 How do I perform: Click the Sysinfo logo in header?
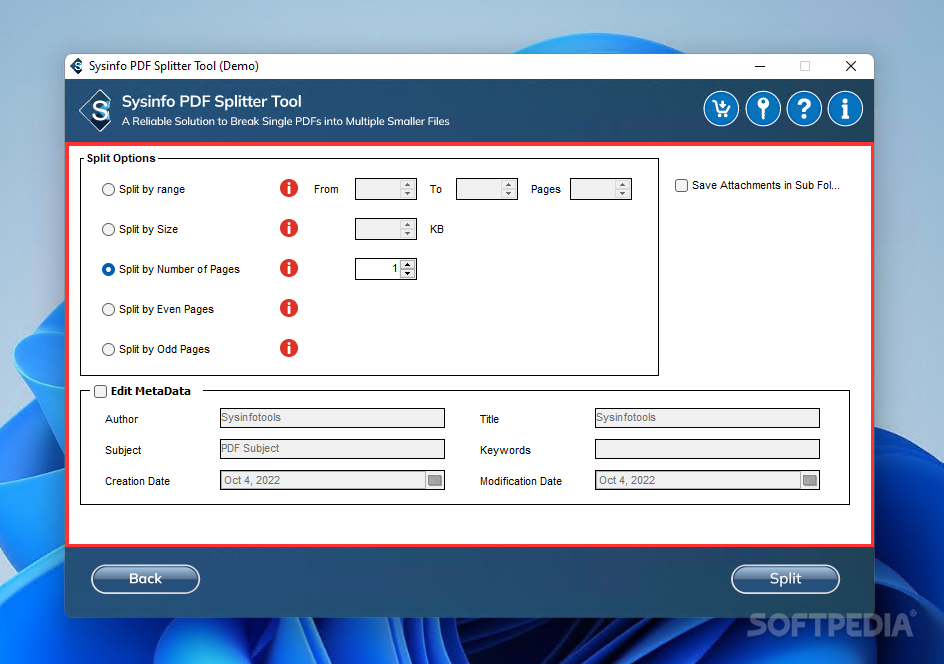tap(96, 110)
